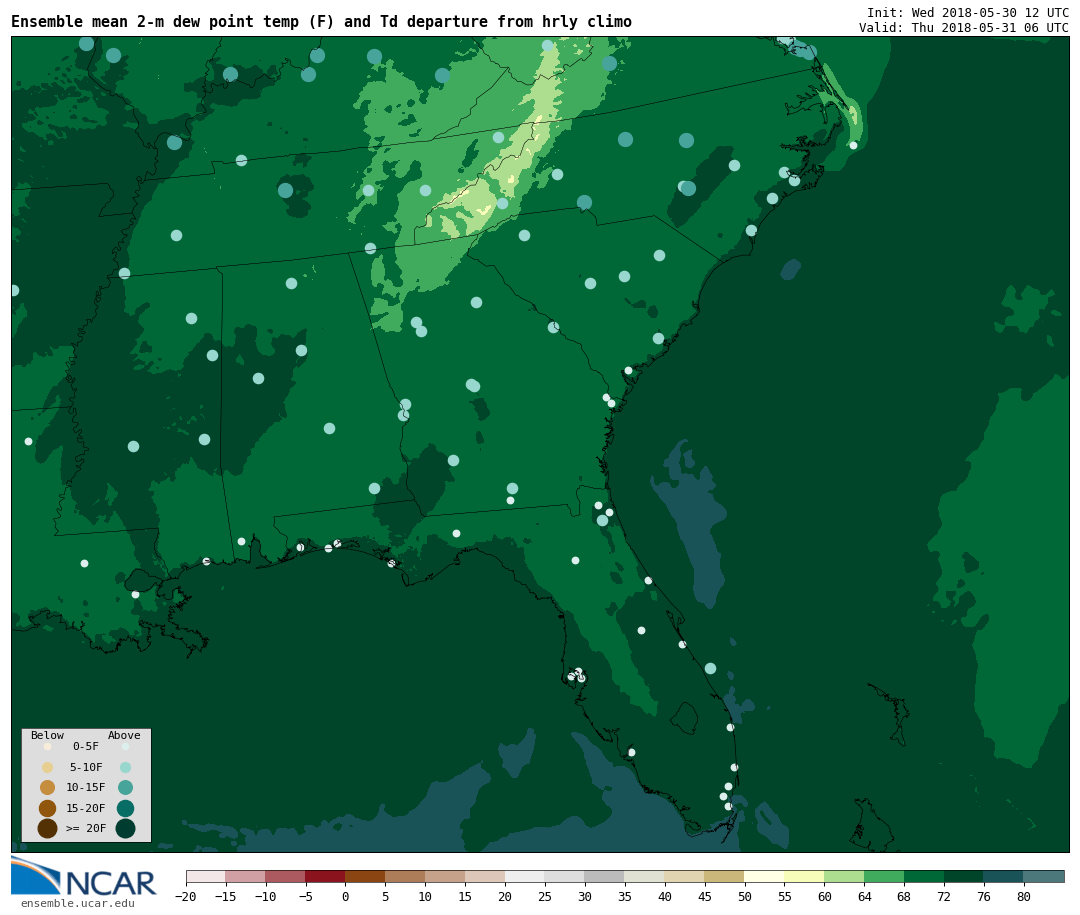
Task: Click the NCAR logo
Action: click(x=84, y=876)
